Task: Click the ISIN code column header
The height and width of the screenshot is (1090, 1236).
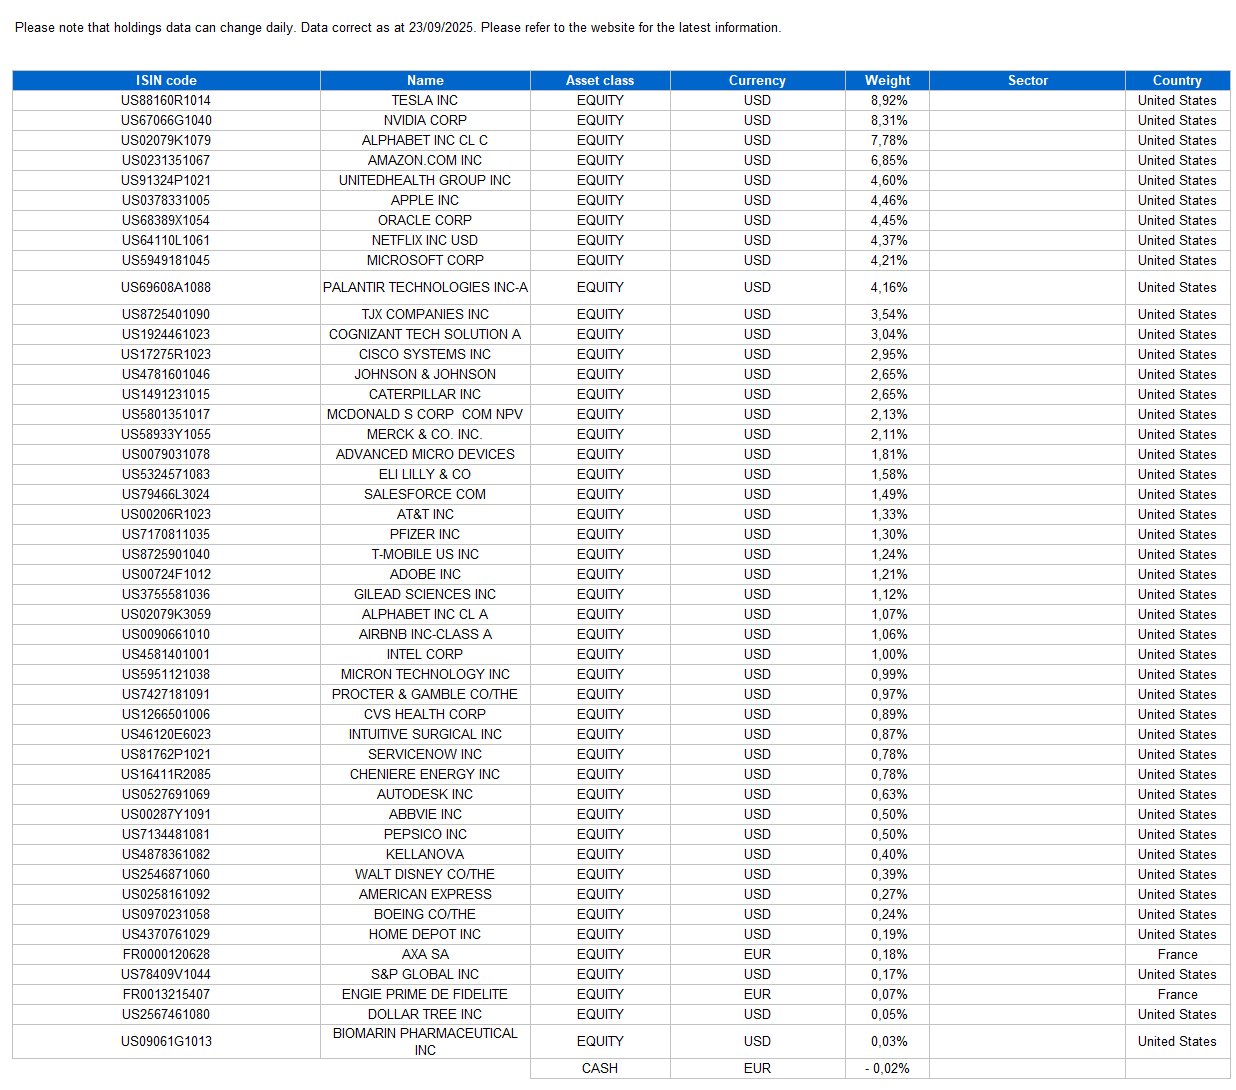Action: (166, 80)
